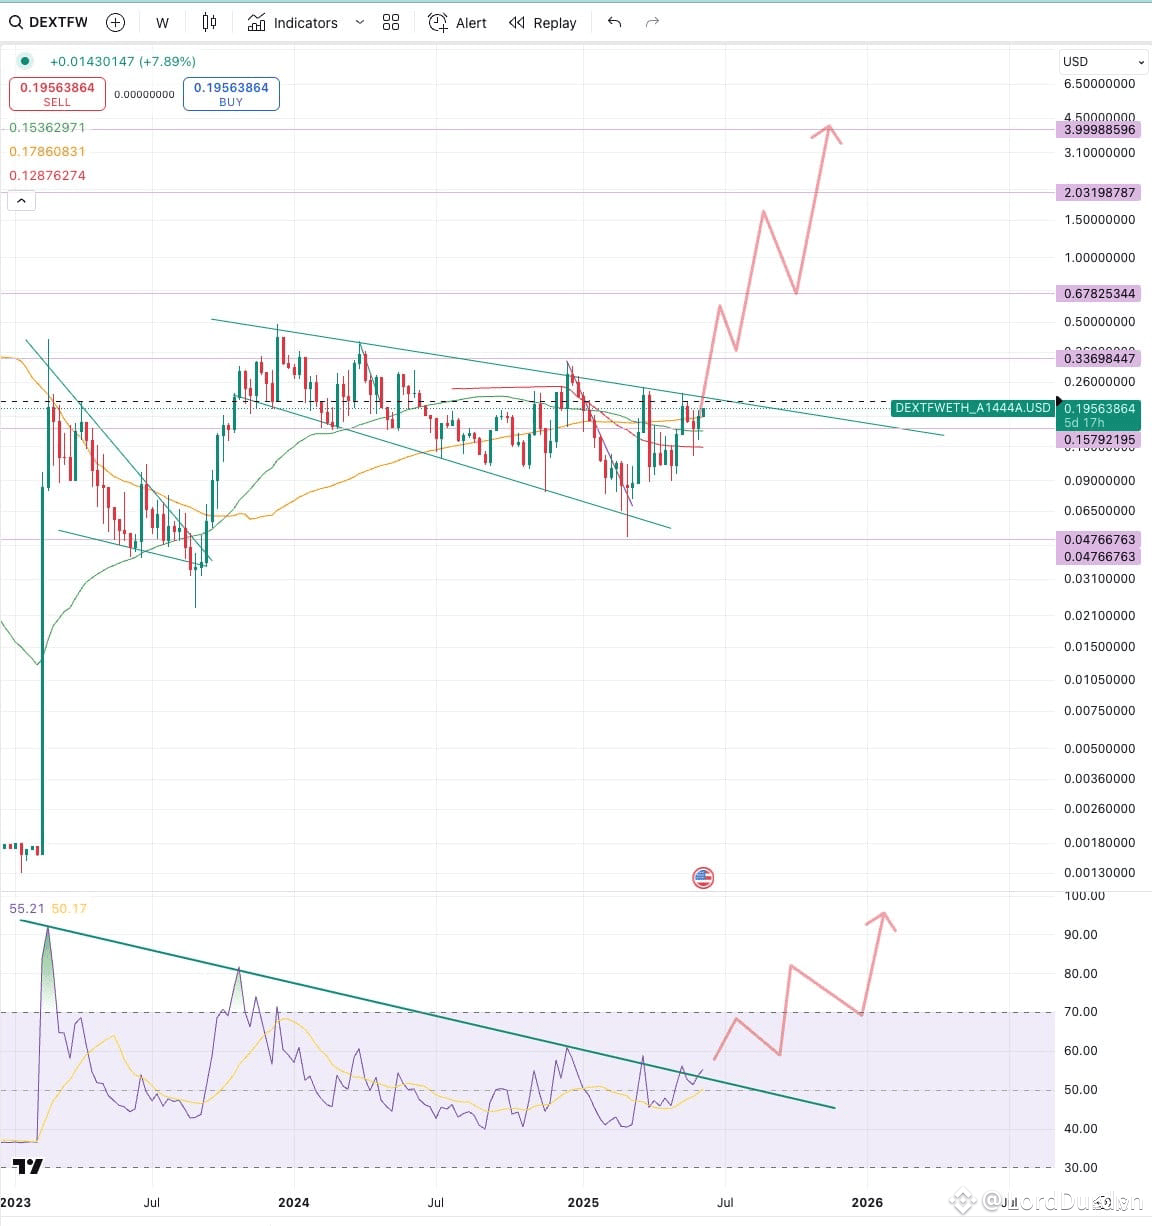This screenshot has height=1226, width=1152.
Task: Click the US flag economic event marker
Action: pyautogui.click(x=703, y=878)
